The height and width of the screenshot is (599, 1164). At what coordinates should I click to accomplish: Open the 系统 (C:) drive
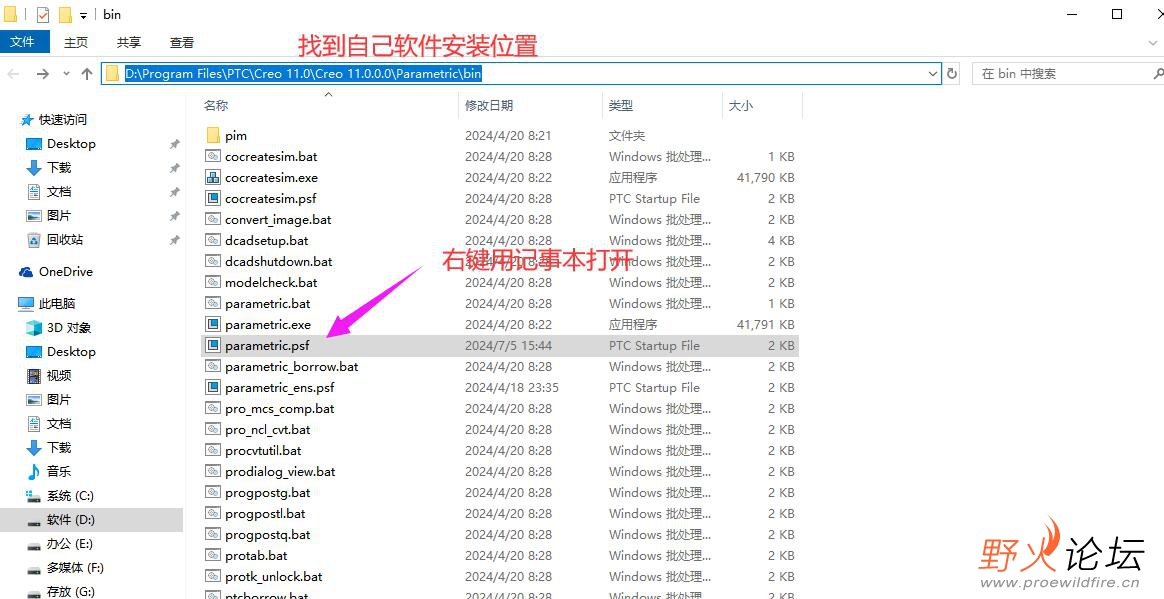click(70, 496)
